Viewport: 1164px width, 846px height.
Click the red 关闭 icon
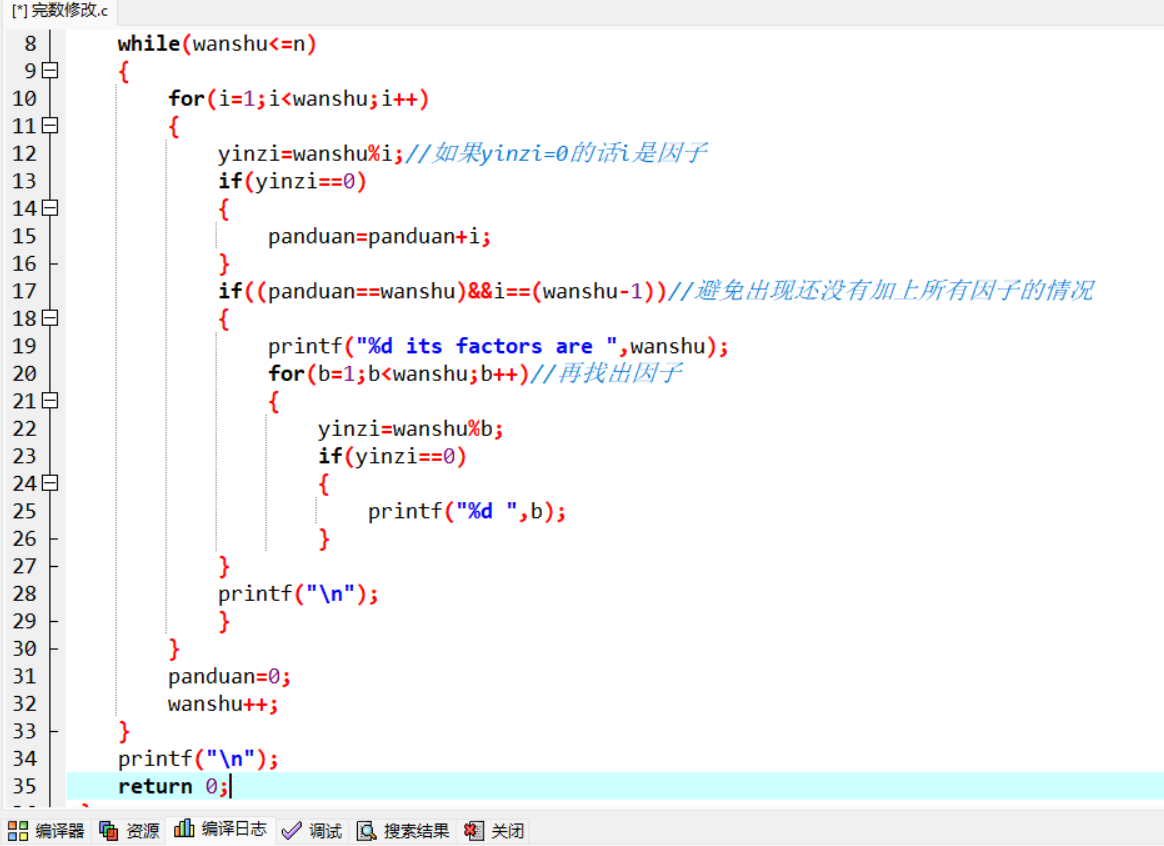click(x=474, y=830)
